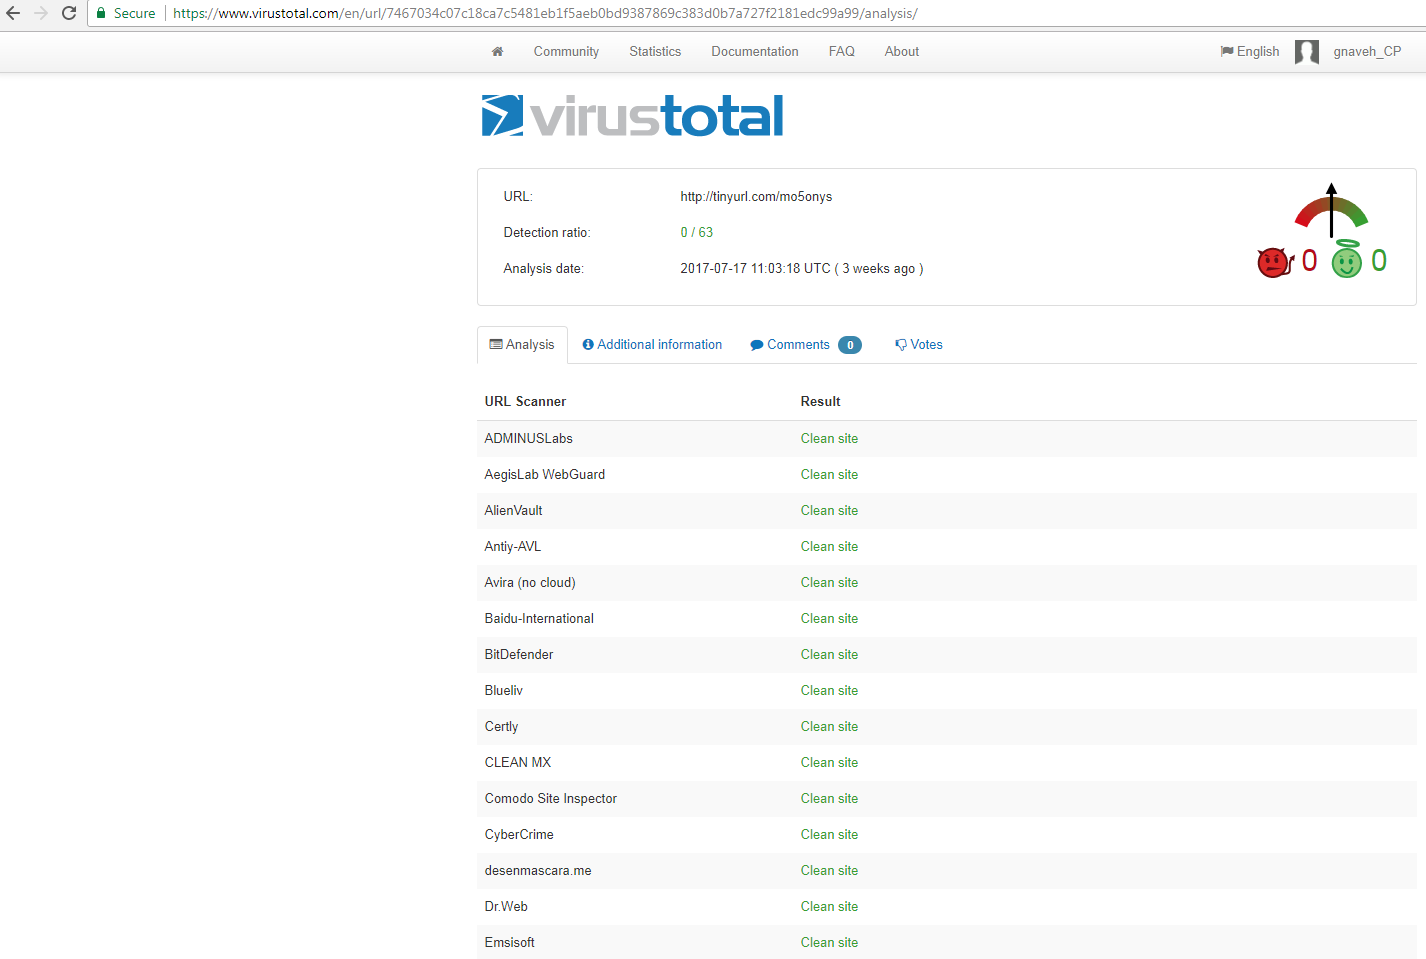Click the browser forward arrow
This screenshot has height=959, width=1426.
pyautogui.click(x=41, y=13)
